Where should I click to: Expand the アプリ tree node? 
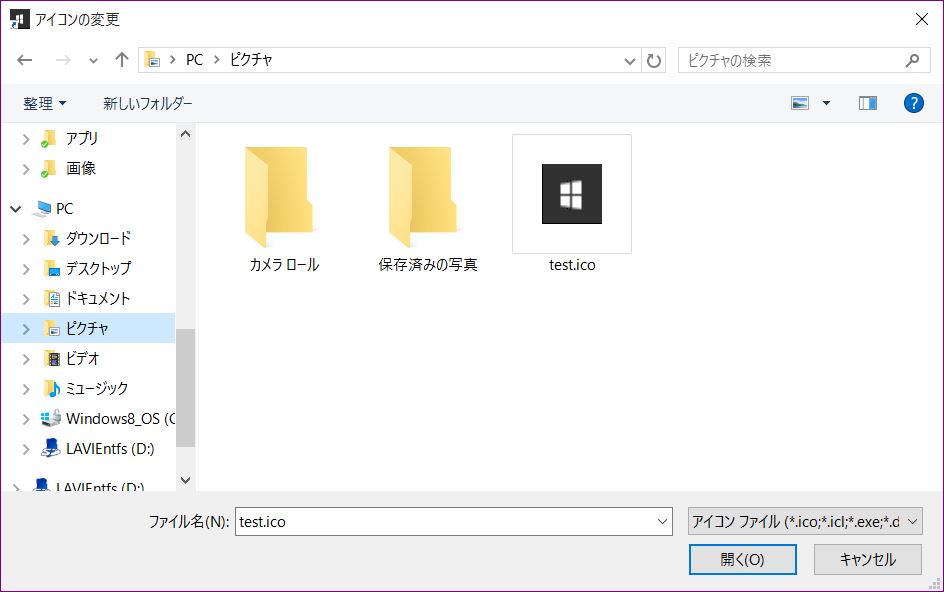pos(26,139)
